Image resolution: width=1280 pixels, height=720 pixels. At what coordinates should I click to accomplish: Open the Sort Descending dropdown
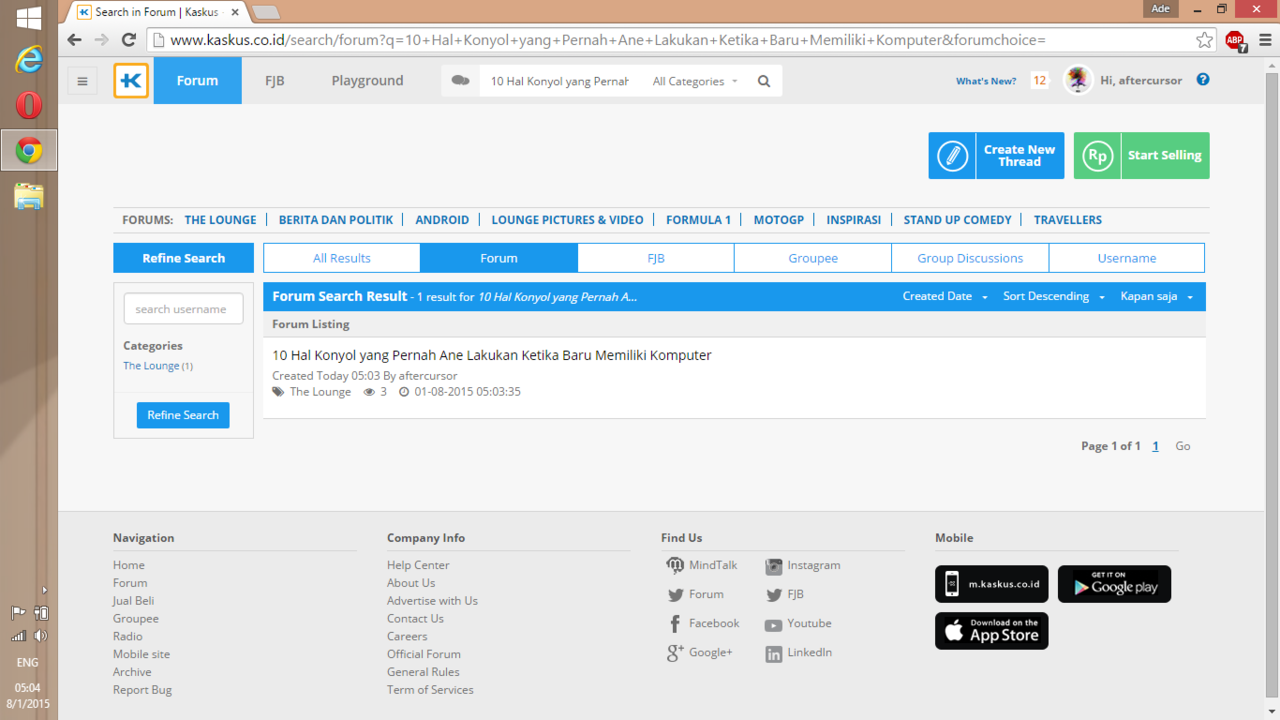click(1054, 296)
